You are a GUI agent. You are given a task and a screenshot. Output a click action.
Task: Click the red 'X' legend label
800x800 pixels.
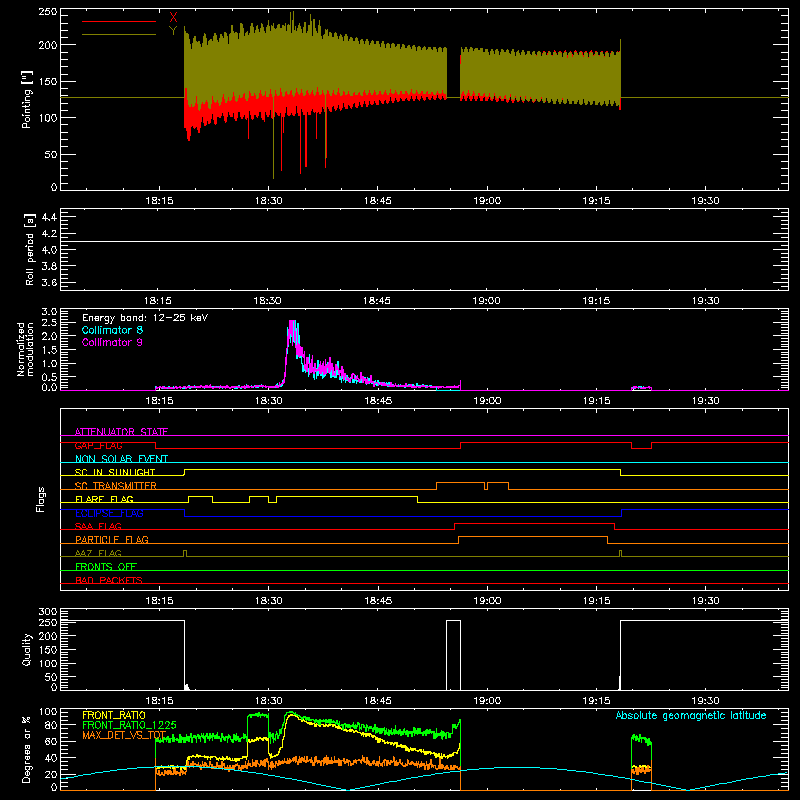(173, 18)
